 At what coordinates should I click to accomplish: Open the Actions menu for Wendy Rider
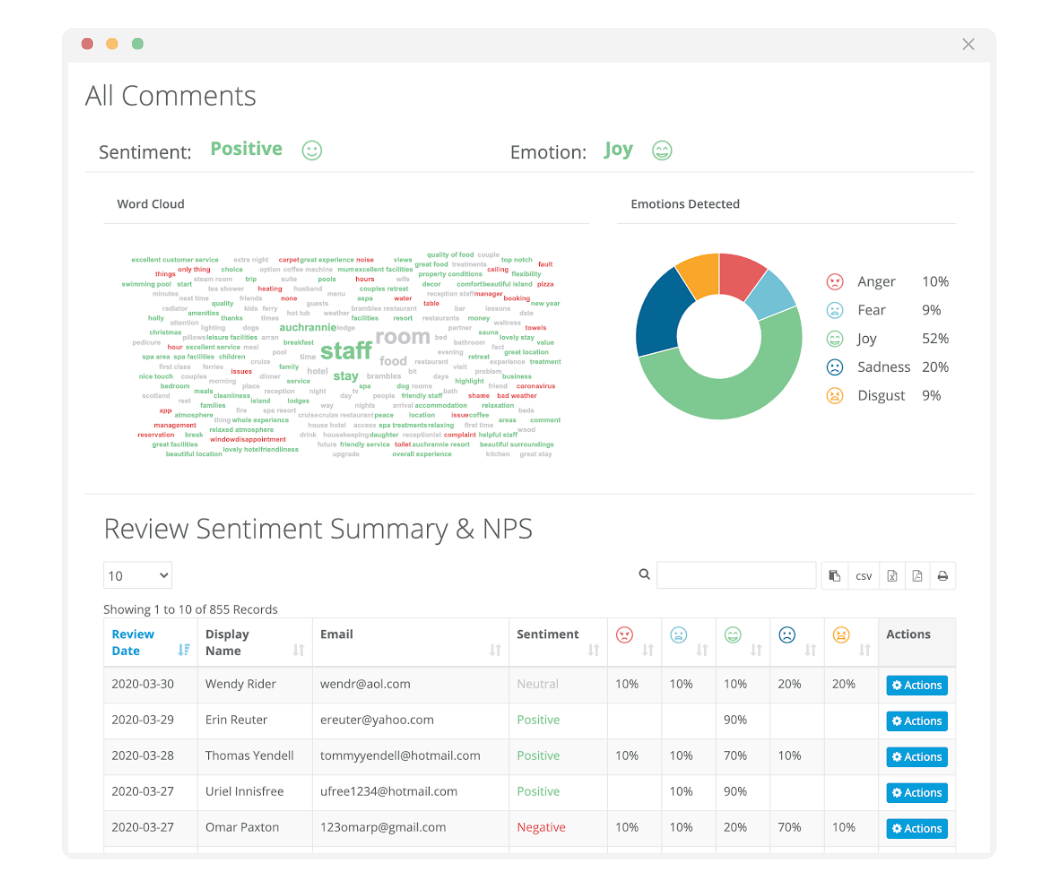pyautogui.click(x=916, y=685)
